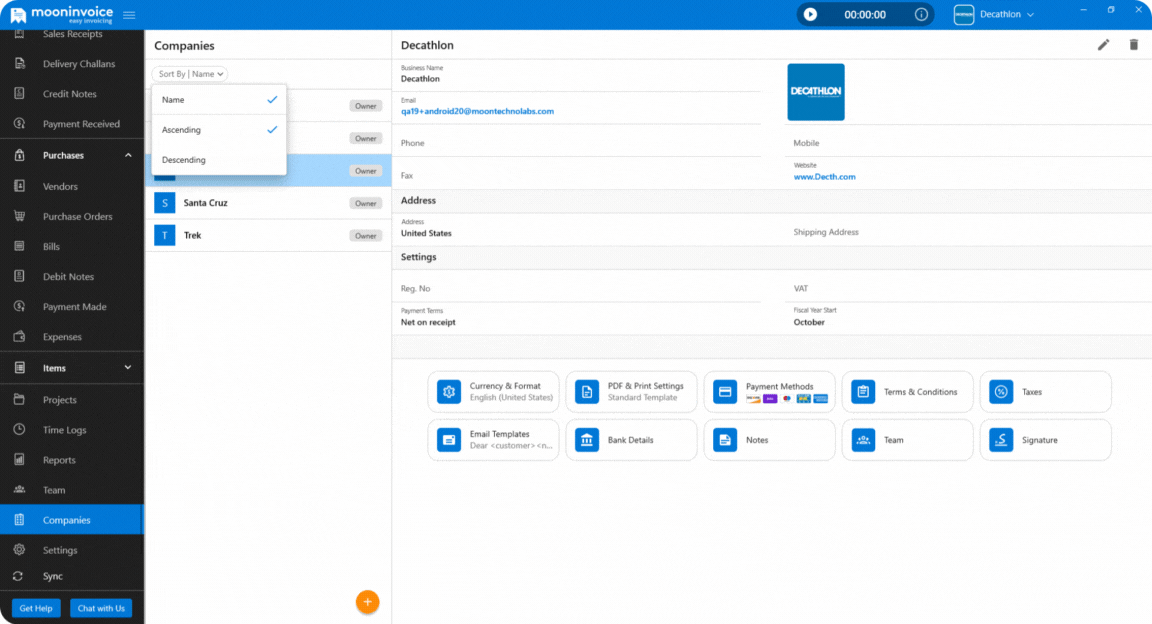
Task: Open Team tile in company settings
Action: click(x=907, y=440)
